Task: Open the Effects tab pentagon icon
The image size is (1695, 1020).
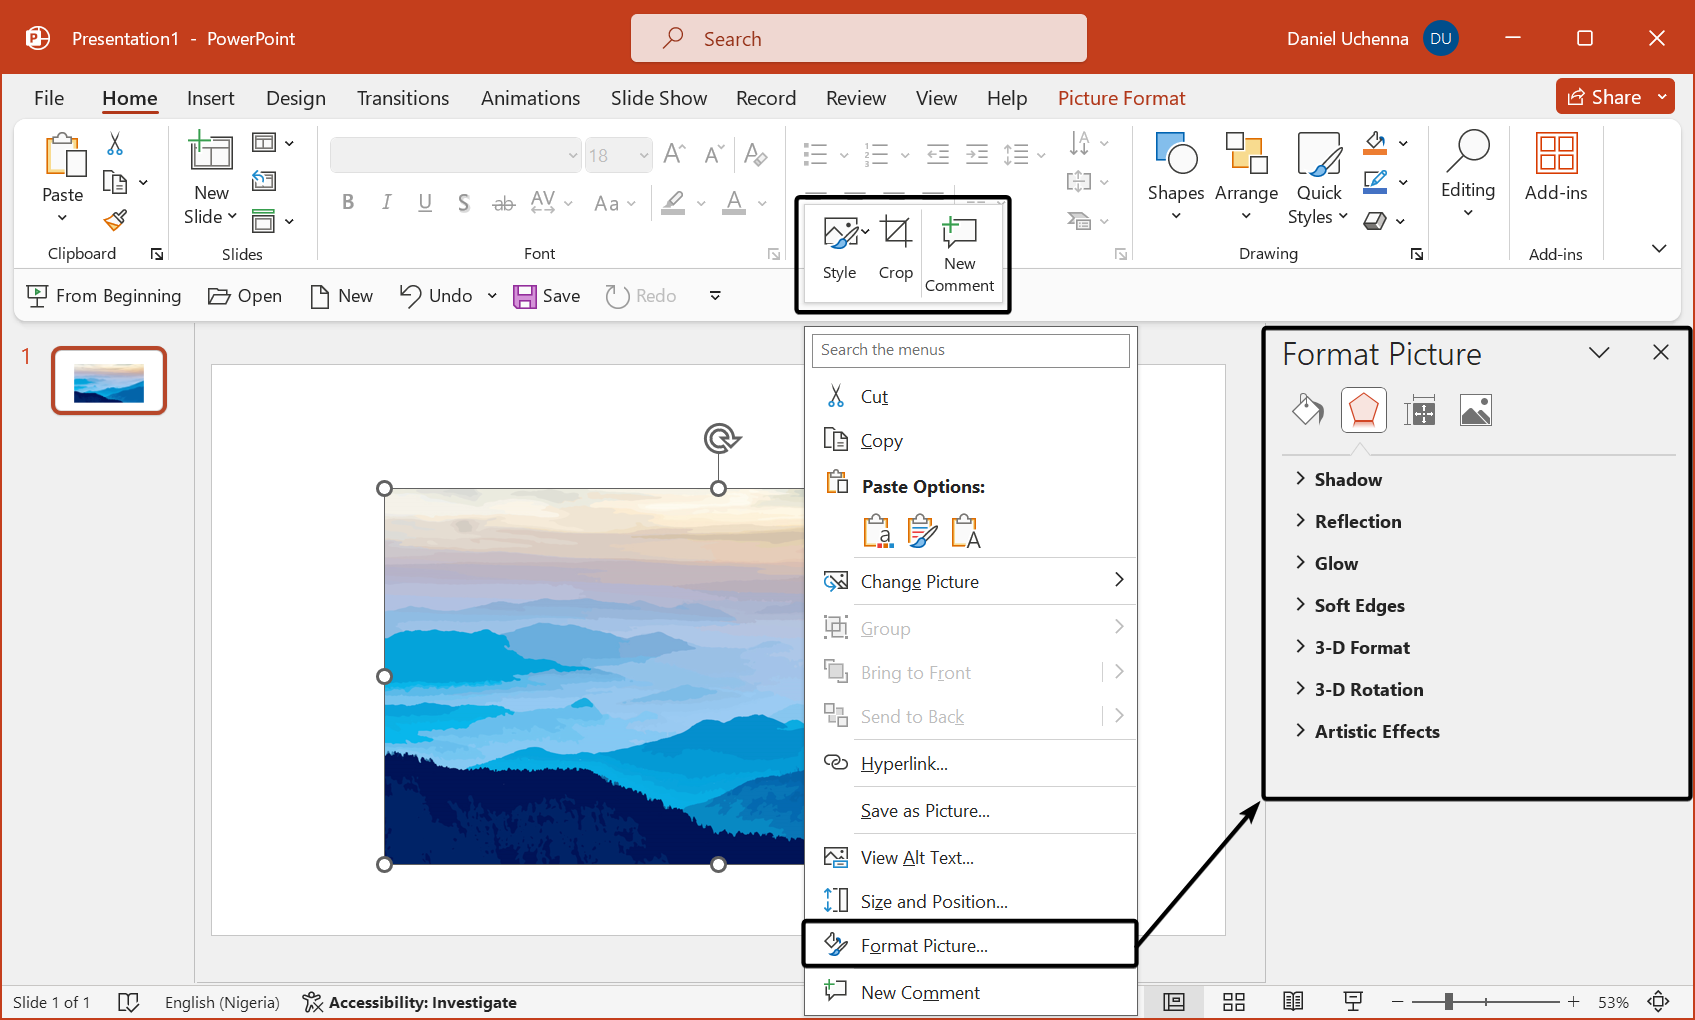Action: [x=1363, y=410]
